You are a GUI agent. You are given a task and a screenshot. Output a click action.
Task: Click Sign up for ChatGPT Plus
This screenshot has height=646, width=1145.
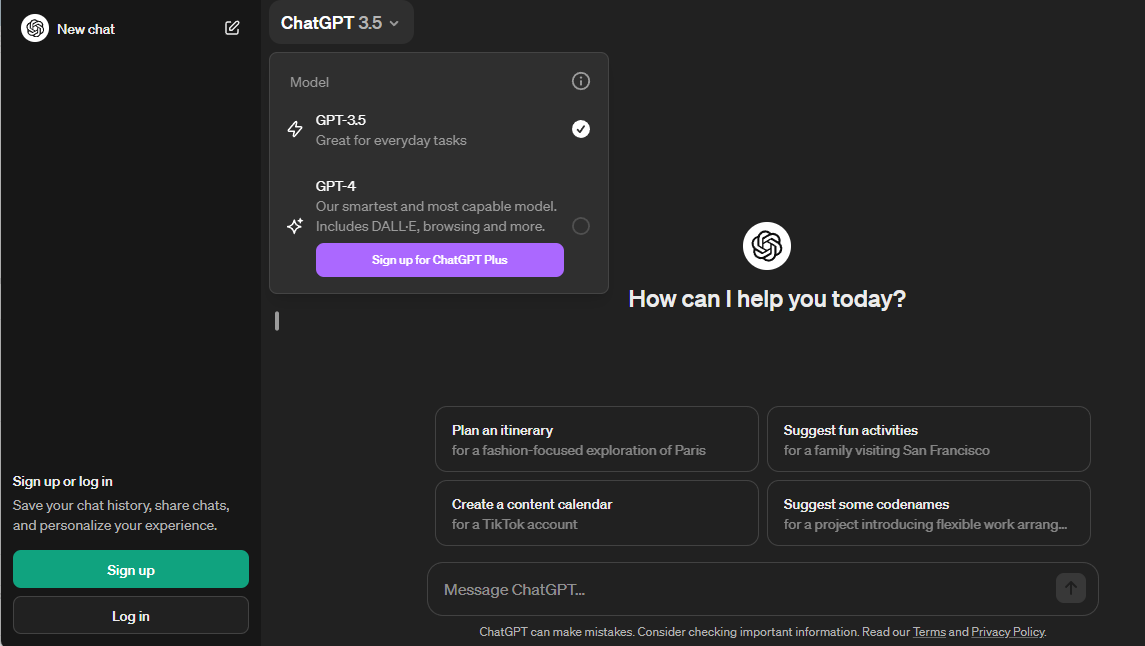[440, 260]
